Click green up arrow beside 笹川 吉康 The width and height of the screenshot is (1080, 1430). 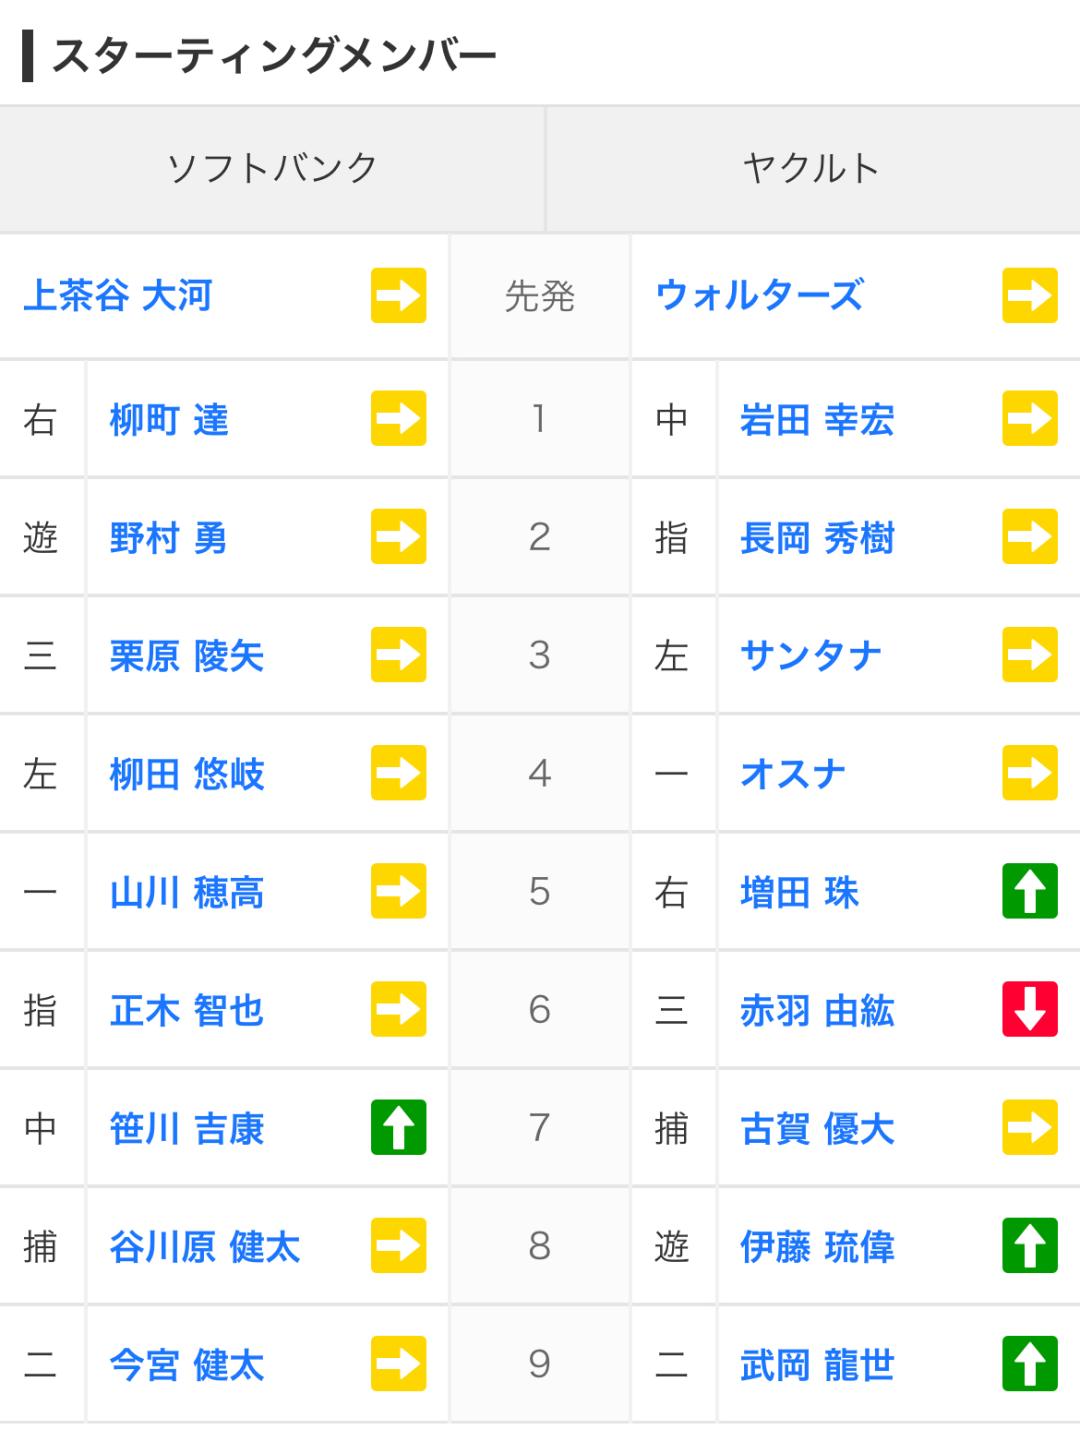coord(398,1128)
